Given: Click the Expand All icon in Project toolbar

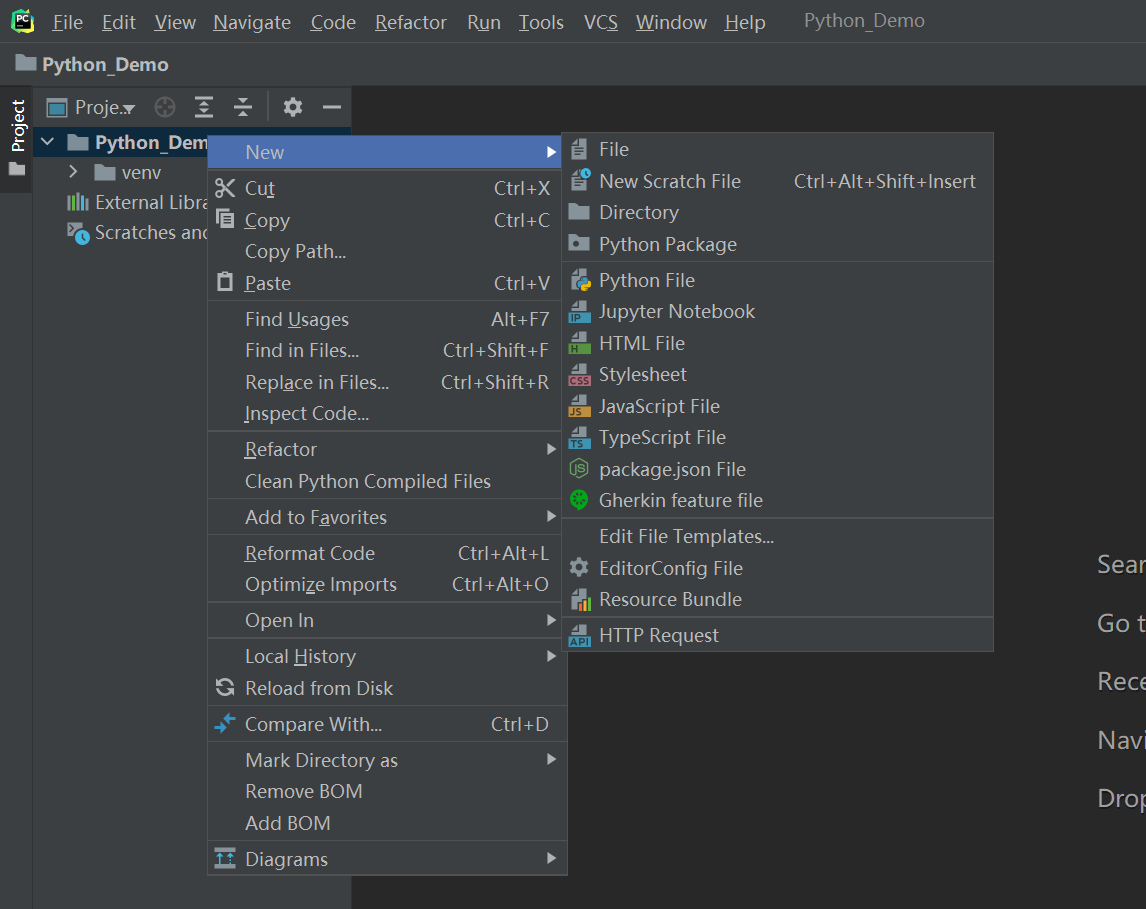Looking at the screenshot, I should point(204,107).
